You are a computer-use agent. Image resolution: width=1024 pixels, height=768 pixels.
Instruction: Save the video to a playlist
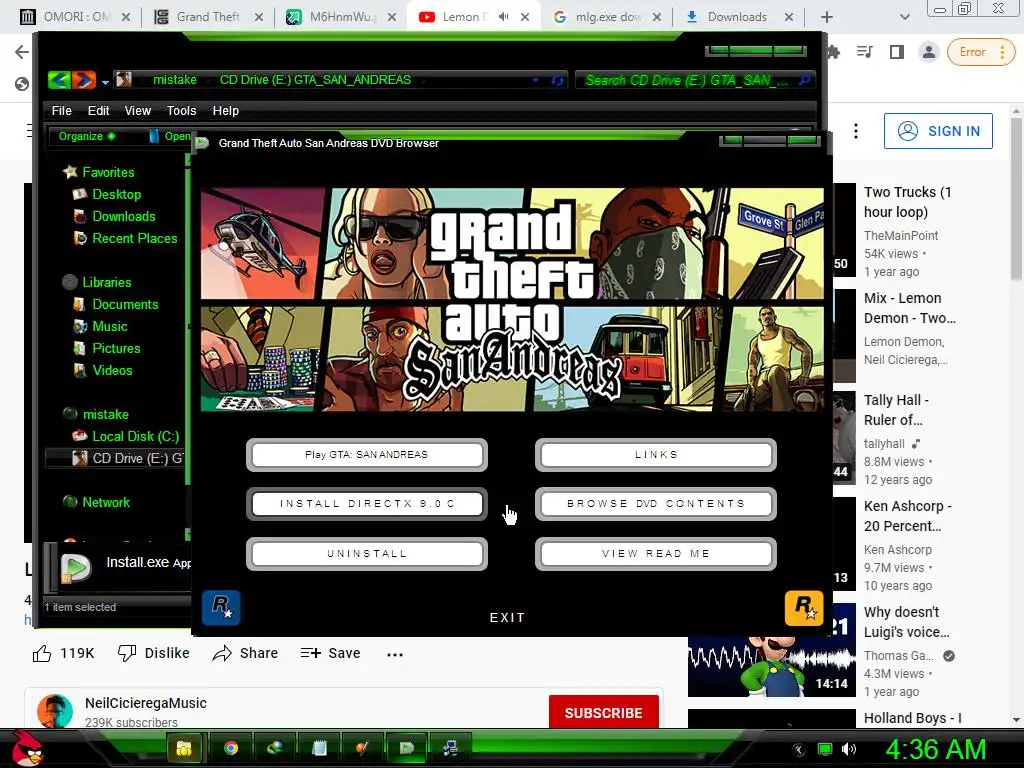[330, 653]
